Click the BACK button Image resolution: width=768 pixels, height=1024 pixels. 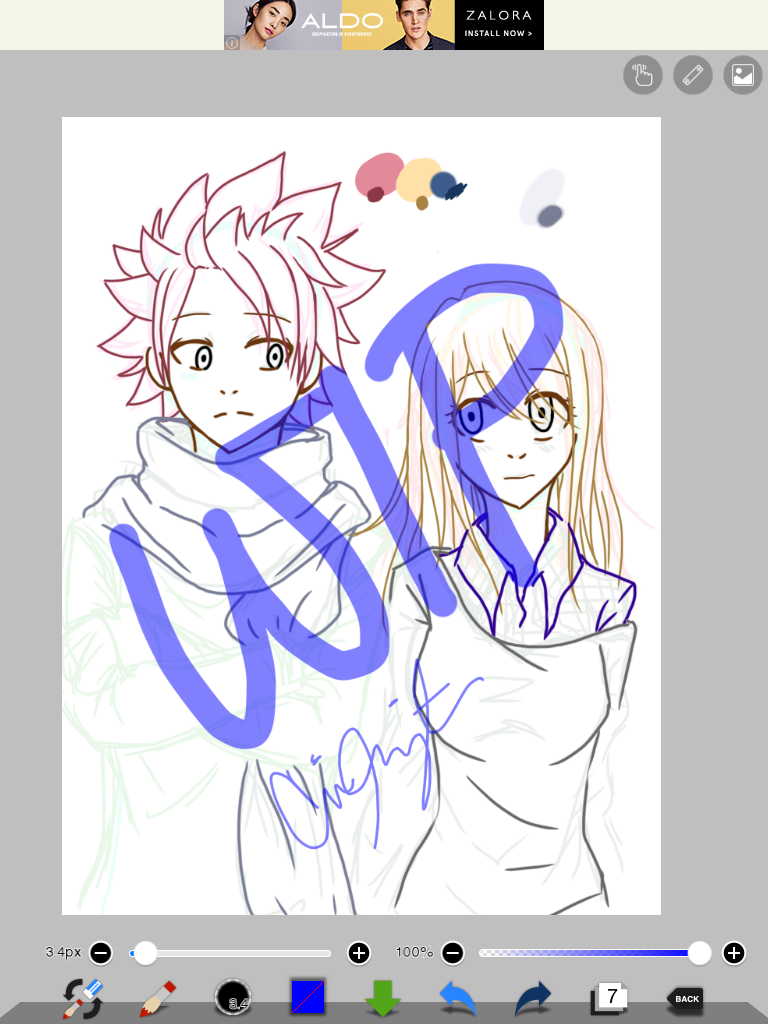click(x=684, y=999)
